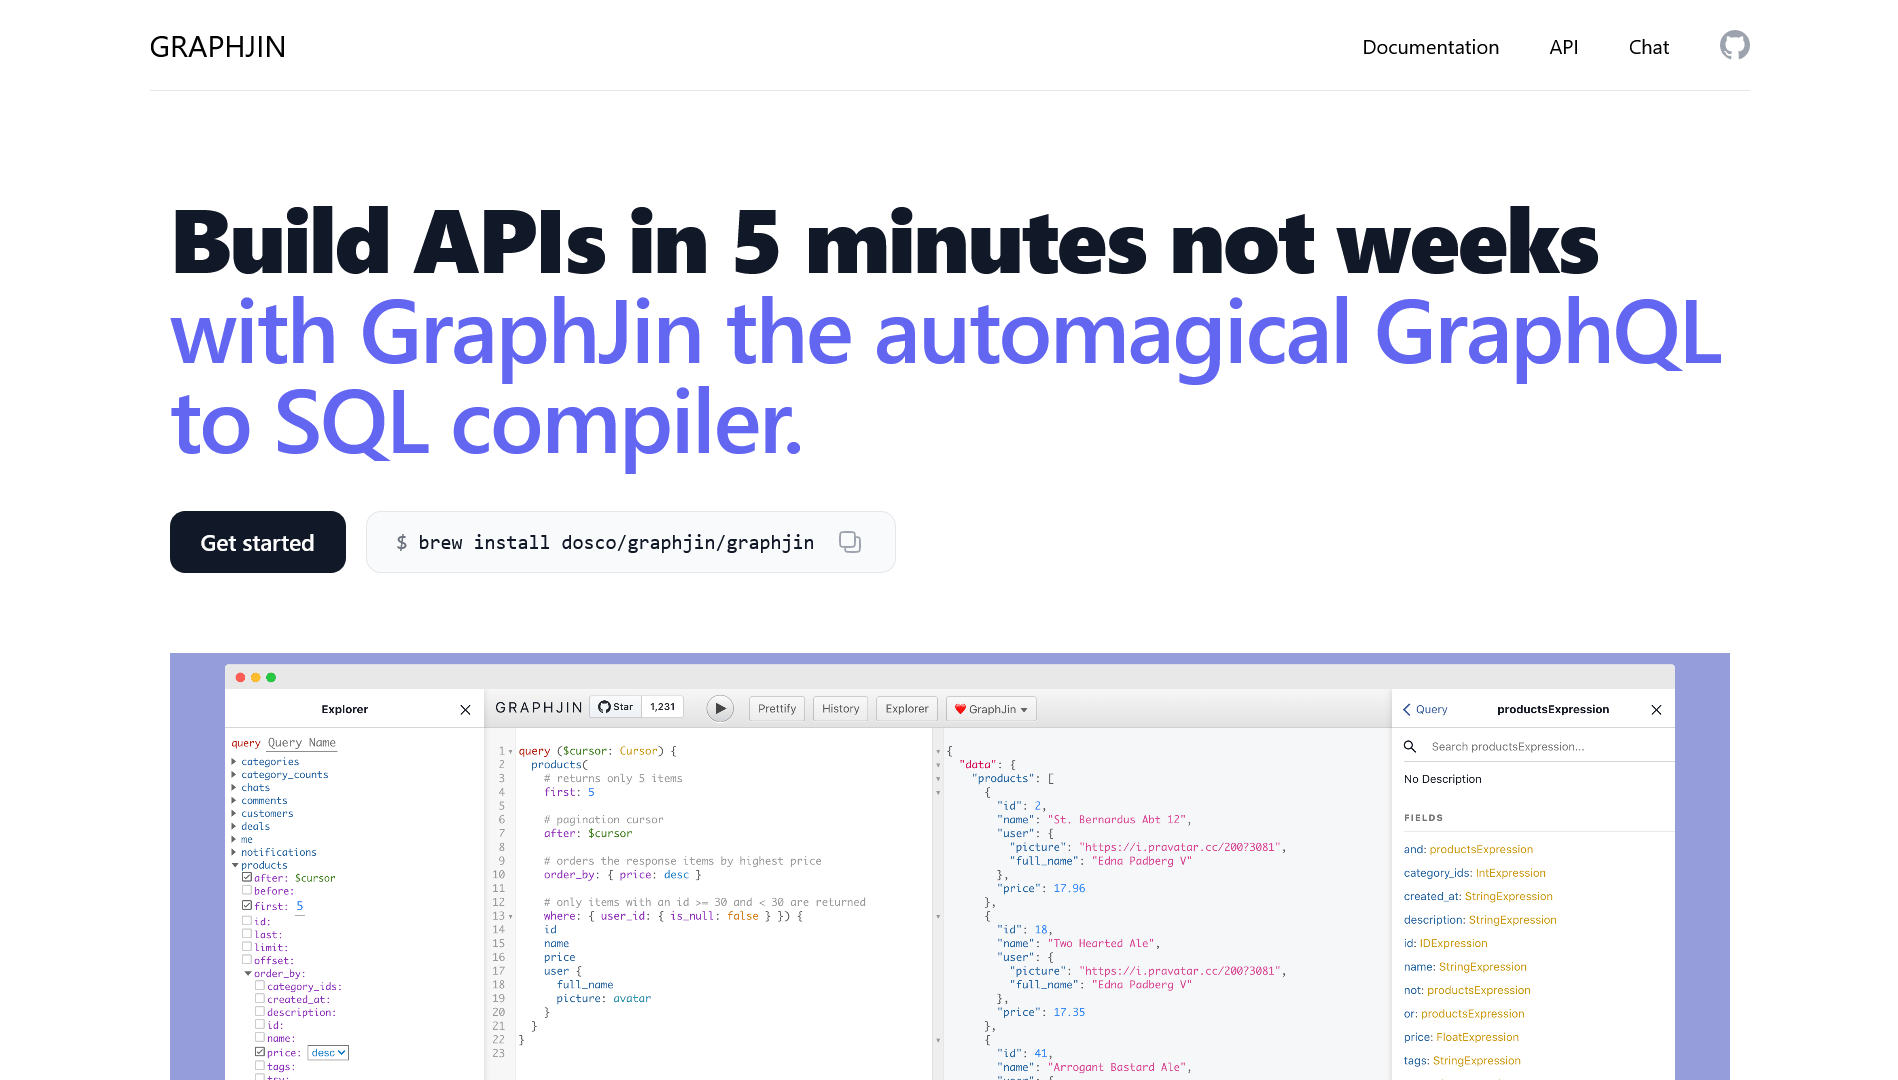Check category_ids under order_by
Image resolution: width=1898 pixels, height=1080 pixels.
(x=260, y=986)
